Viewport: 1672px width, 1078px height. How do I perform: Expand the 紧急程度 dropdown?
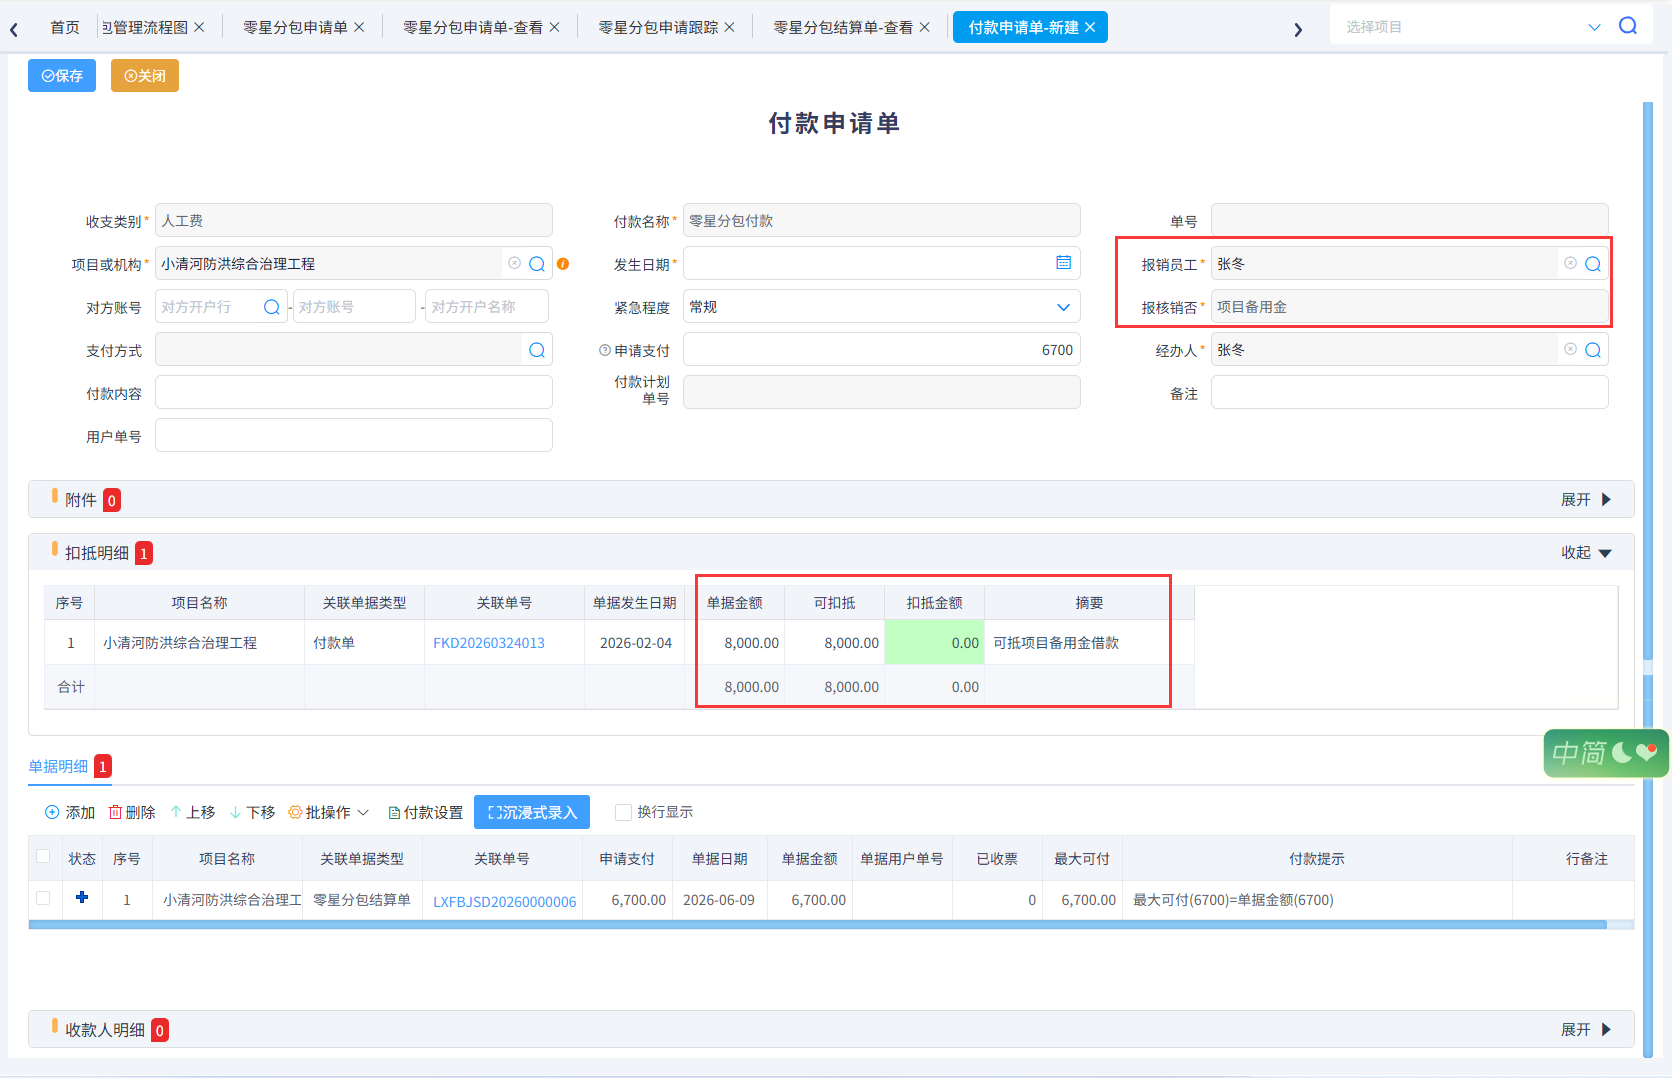point(1064,307)
